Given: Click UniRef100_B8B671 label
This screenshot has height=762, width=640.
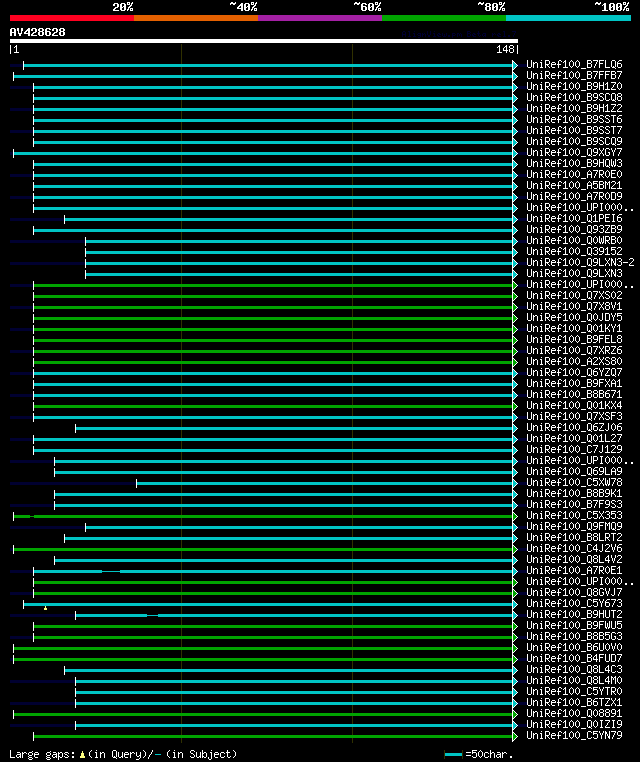Looking at the screenshot, I should coord(574,395).
